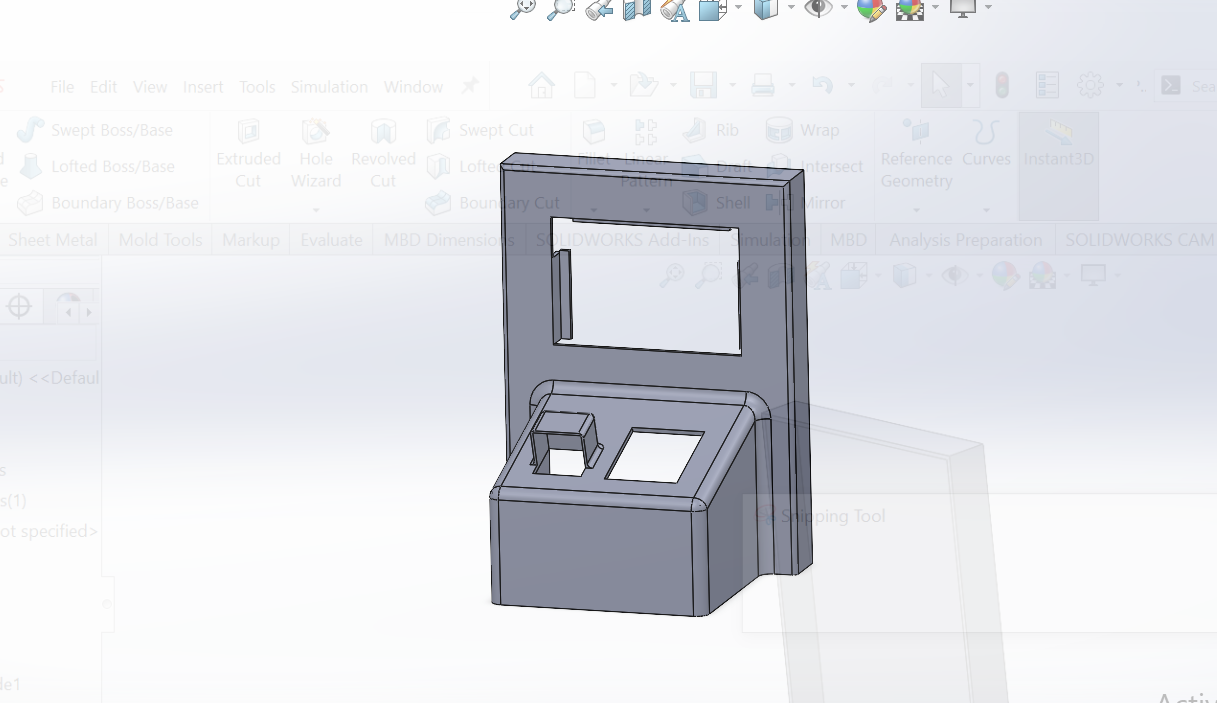Image resolution: width=1217 pixels, height=703 pixels.
Task: Click Dynamic Annotation Views icon in topmost toolbar
Action: (675, 9)
